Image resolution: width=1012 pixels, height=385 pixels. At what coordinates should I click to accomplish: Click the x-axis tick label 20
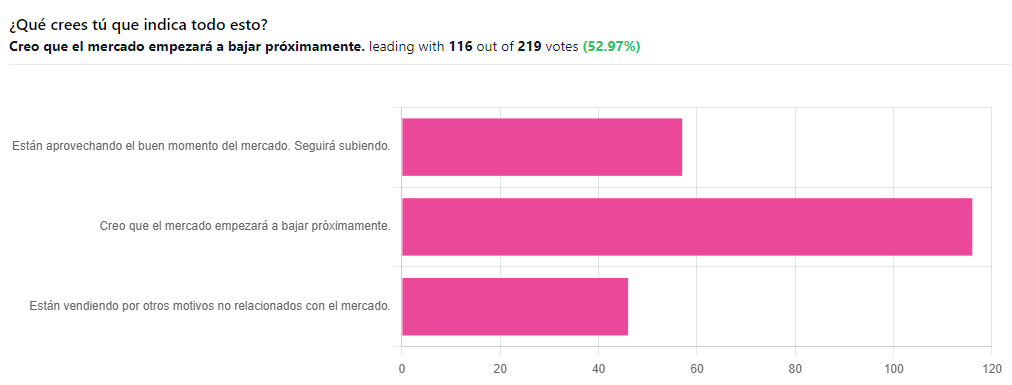point(500,368)
